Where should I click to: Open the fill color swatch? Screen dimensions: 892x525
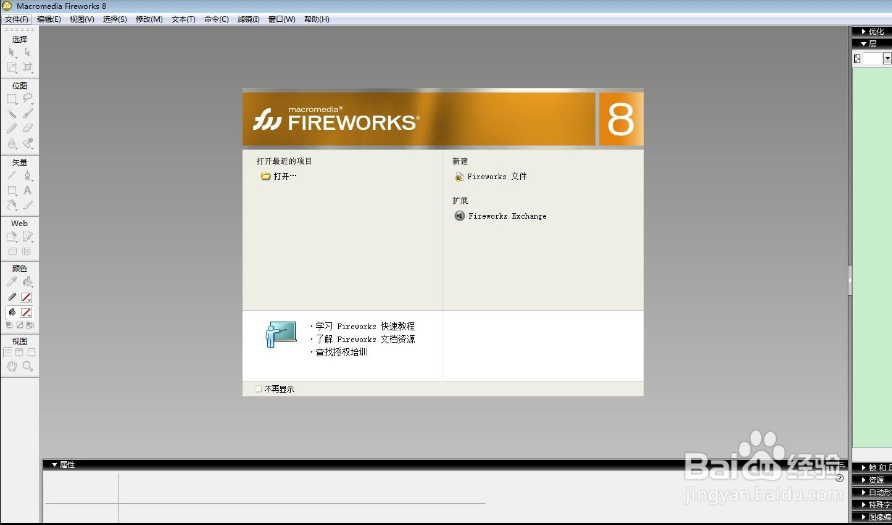click(26, 312)
